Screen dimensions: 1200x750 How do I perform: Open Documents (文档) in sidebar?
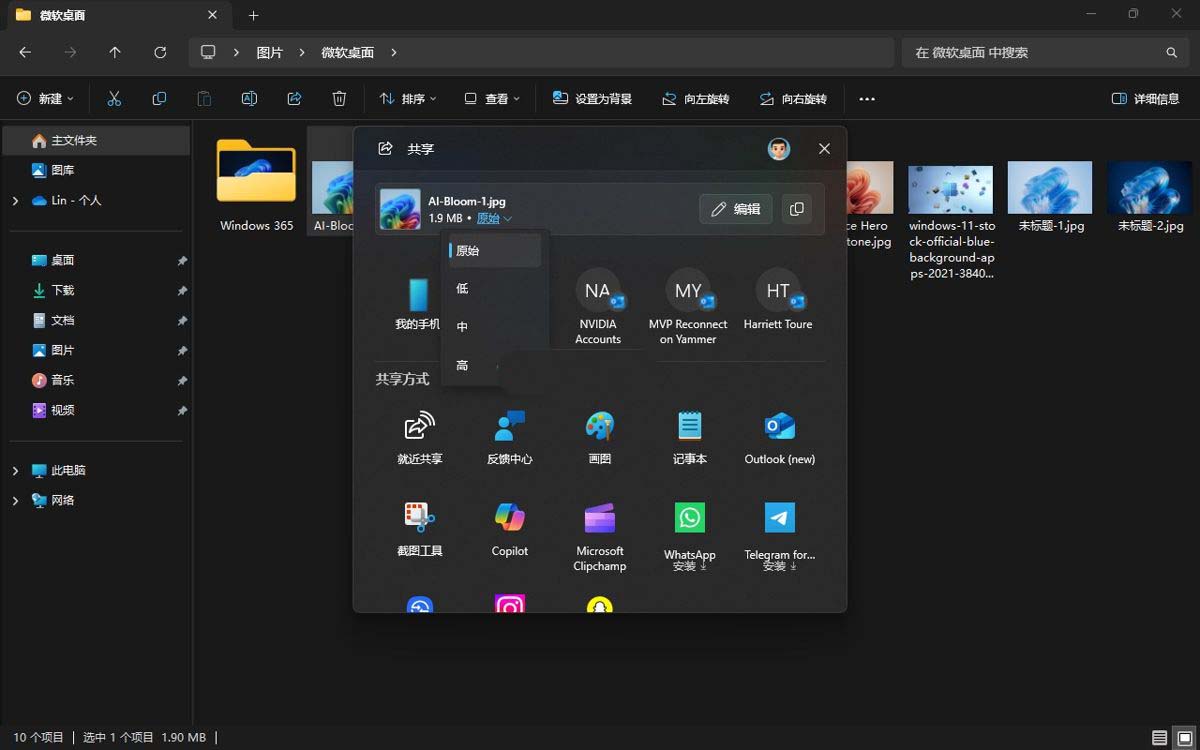coord(97,320)
